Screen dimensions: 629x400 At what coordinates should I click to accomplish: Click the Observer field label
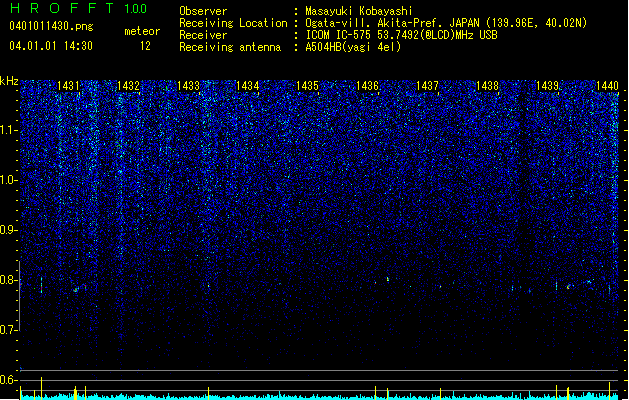tap(203, 11)
